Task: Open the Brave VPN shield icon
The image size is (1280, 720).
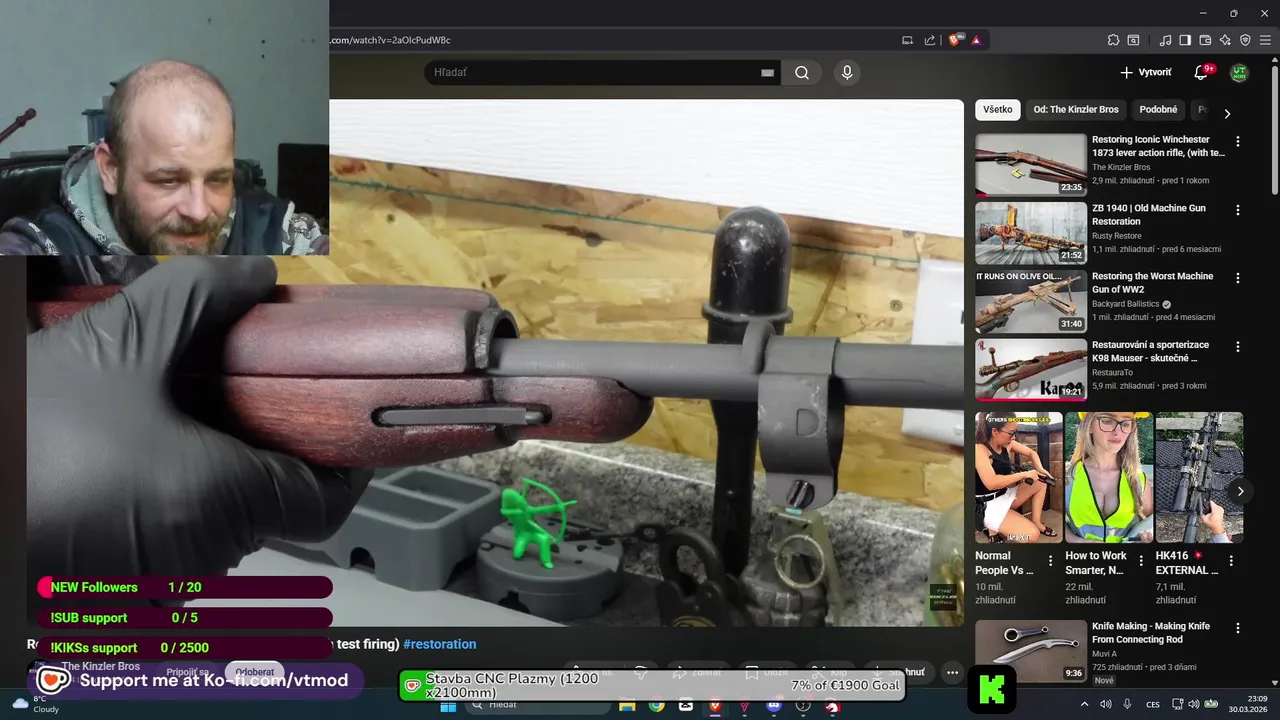Action: pos(1245,40)
